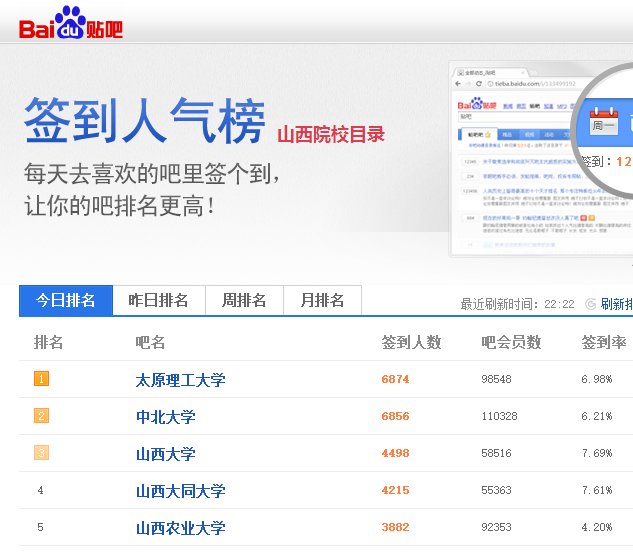The width and height of the screenshot is (633, 553).
Task: Open the 太原理工大学 forum link
Action: click(180, 380)
